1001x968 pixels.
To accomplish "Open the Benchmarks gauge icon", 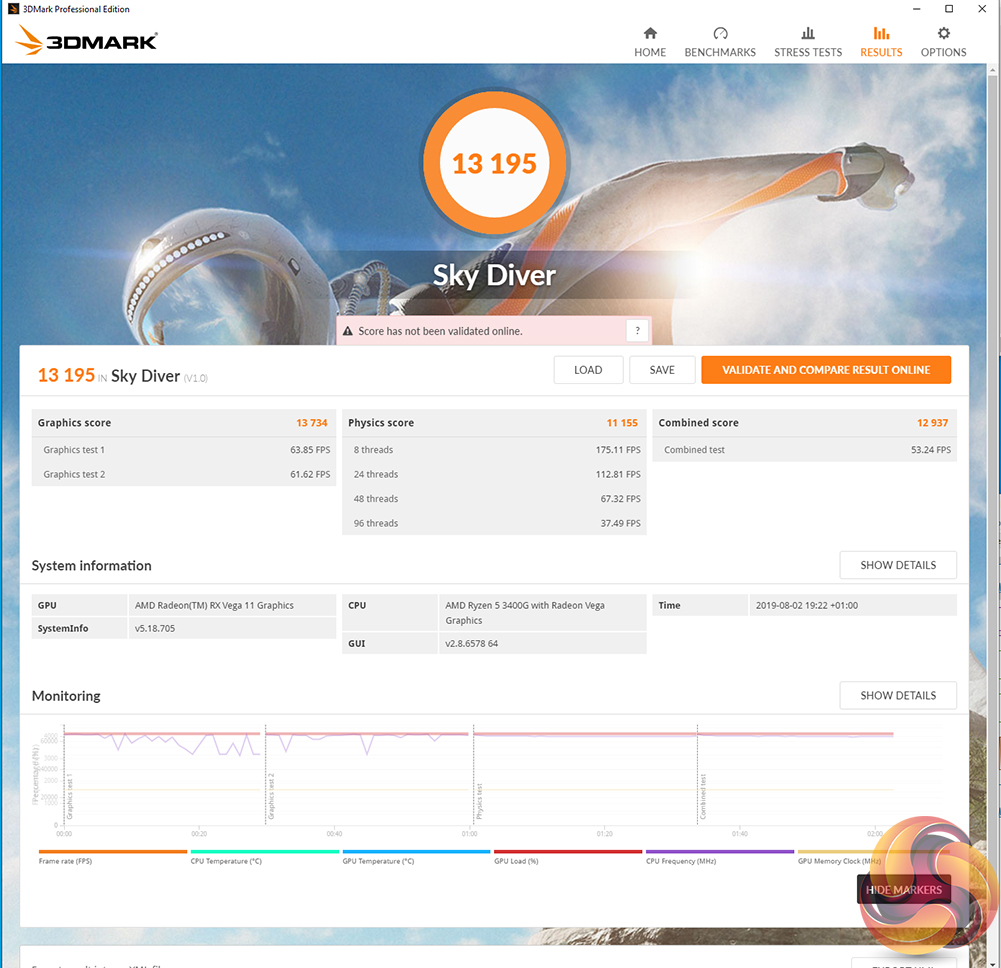I will (720, 34).
